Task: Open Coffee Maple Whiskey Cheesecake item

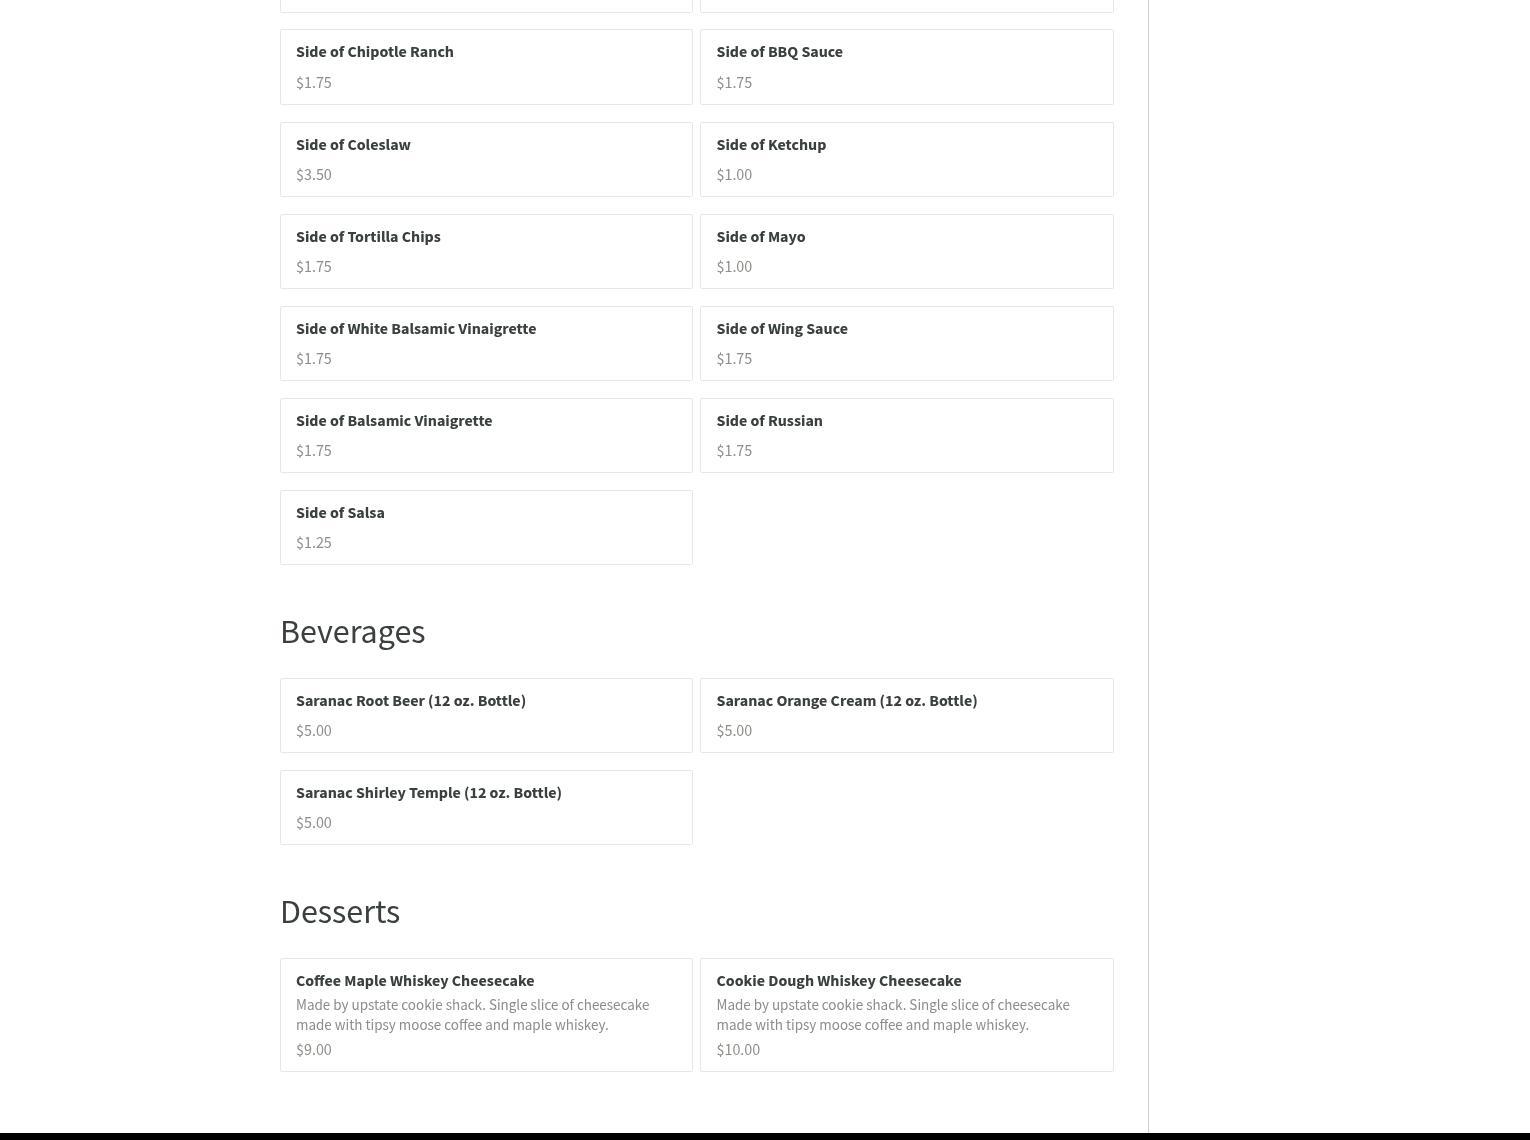Action: click(x=486, y=1015)
